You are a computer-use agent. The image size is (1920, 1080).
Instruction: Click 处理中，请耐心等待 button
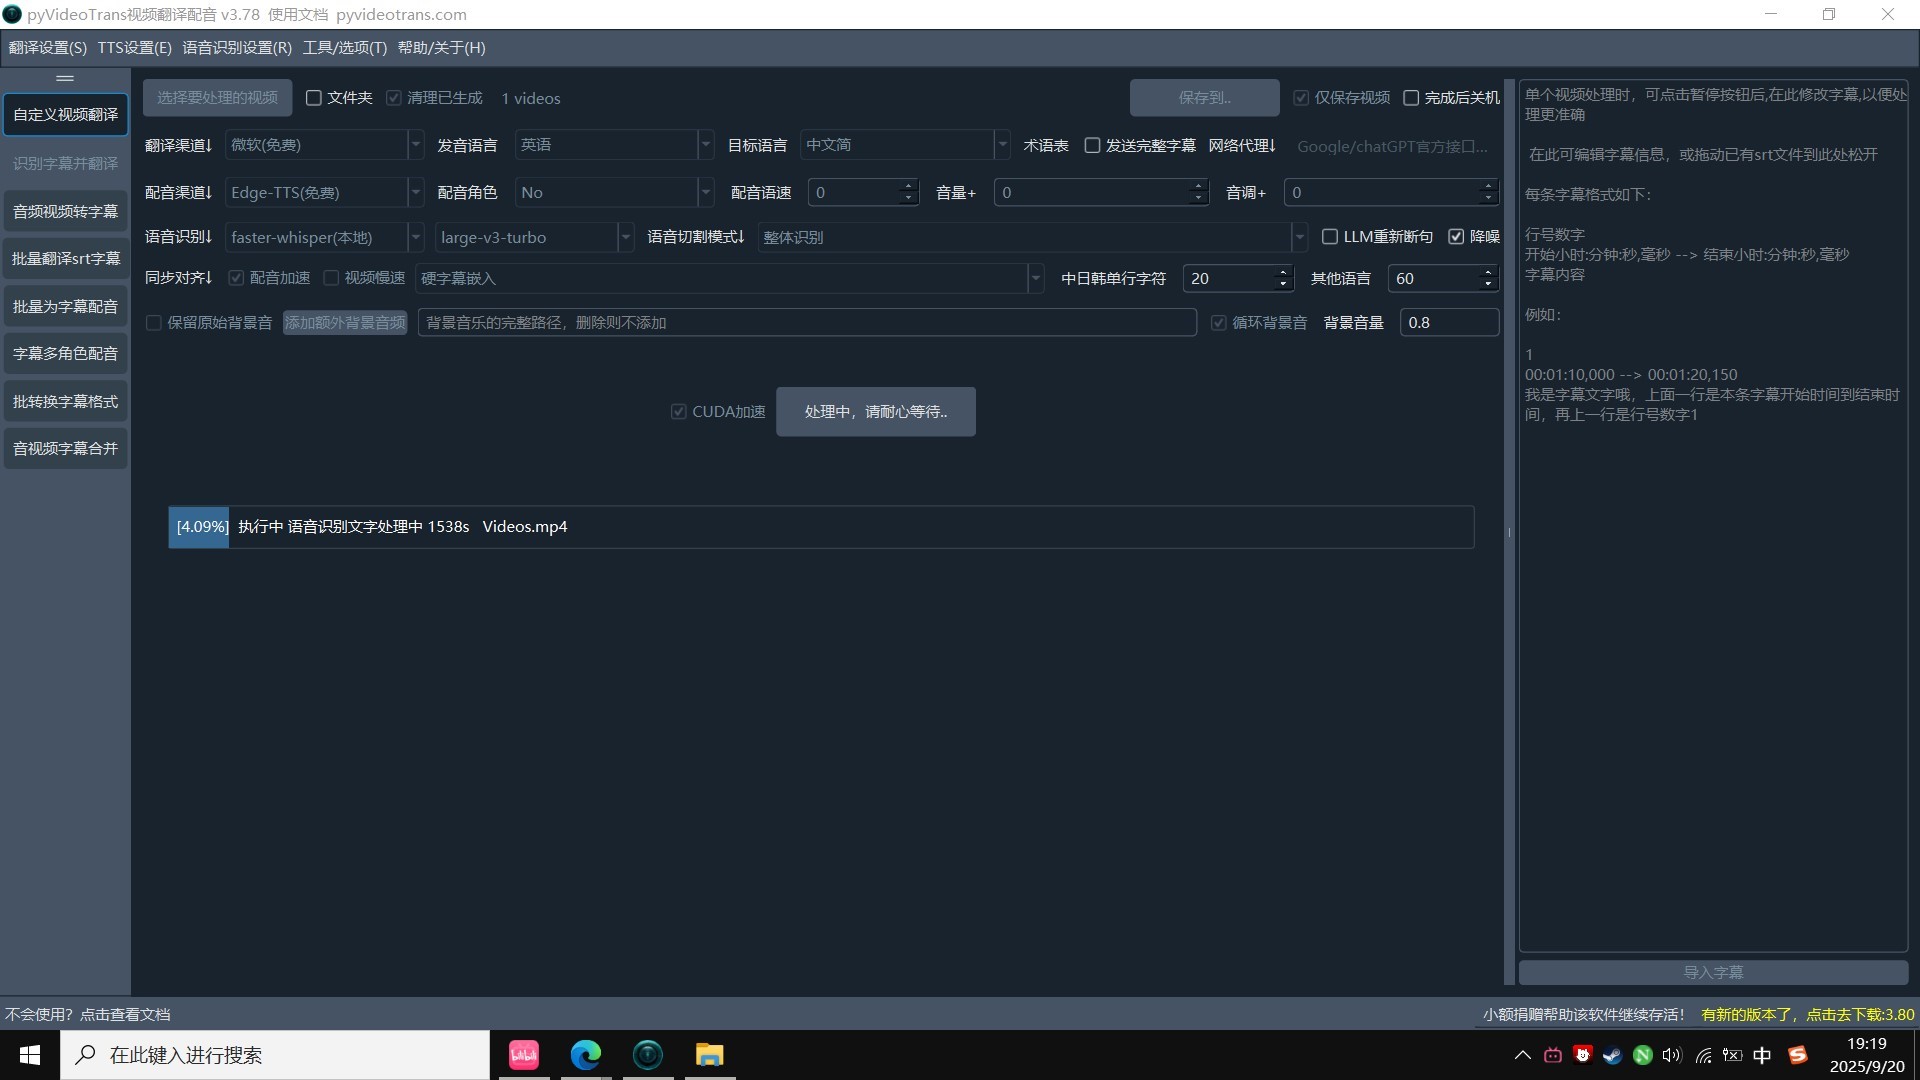pyautogui.click(x=875, y=412)
